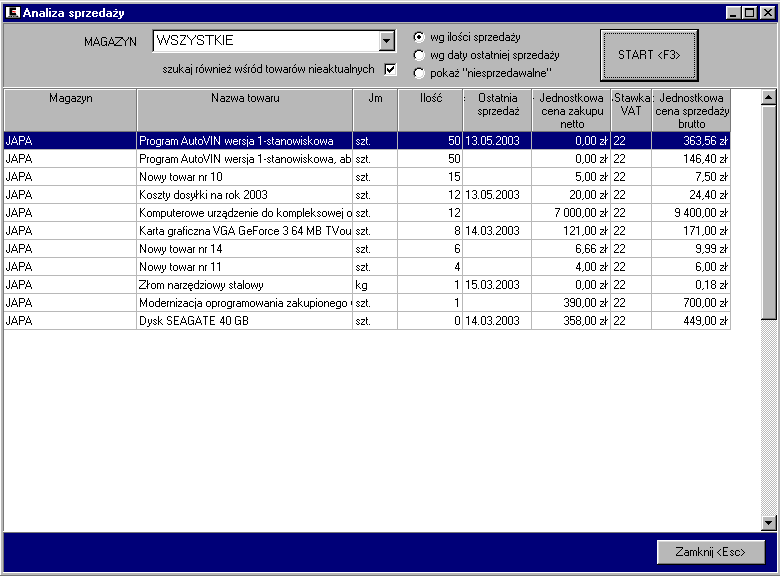The height and width of the screenshot is (576, 780).
Task: Sort by the 'Nazwa towaru' column header
Action: 245,110
